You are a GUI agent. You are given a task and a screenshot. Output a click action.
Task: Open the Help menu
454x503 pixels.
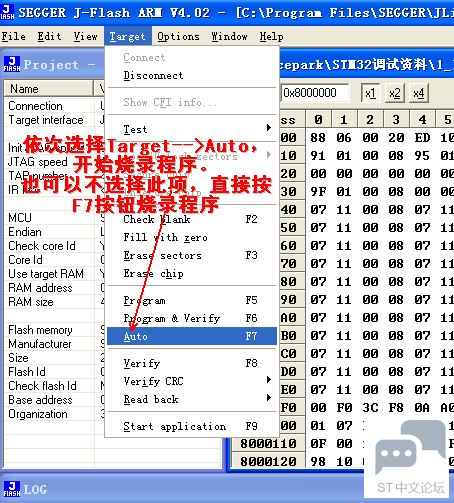click(272, 36)
